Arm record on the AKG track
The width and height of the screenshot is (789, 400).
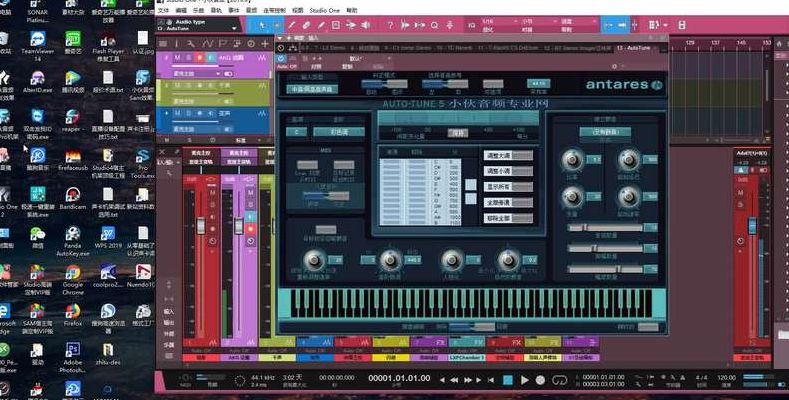(x=199, y=58)
